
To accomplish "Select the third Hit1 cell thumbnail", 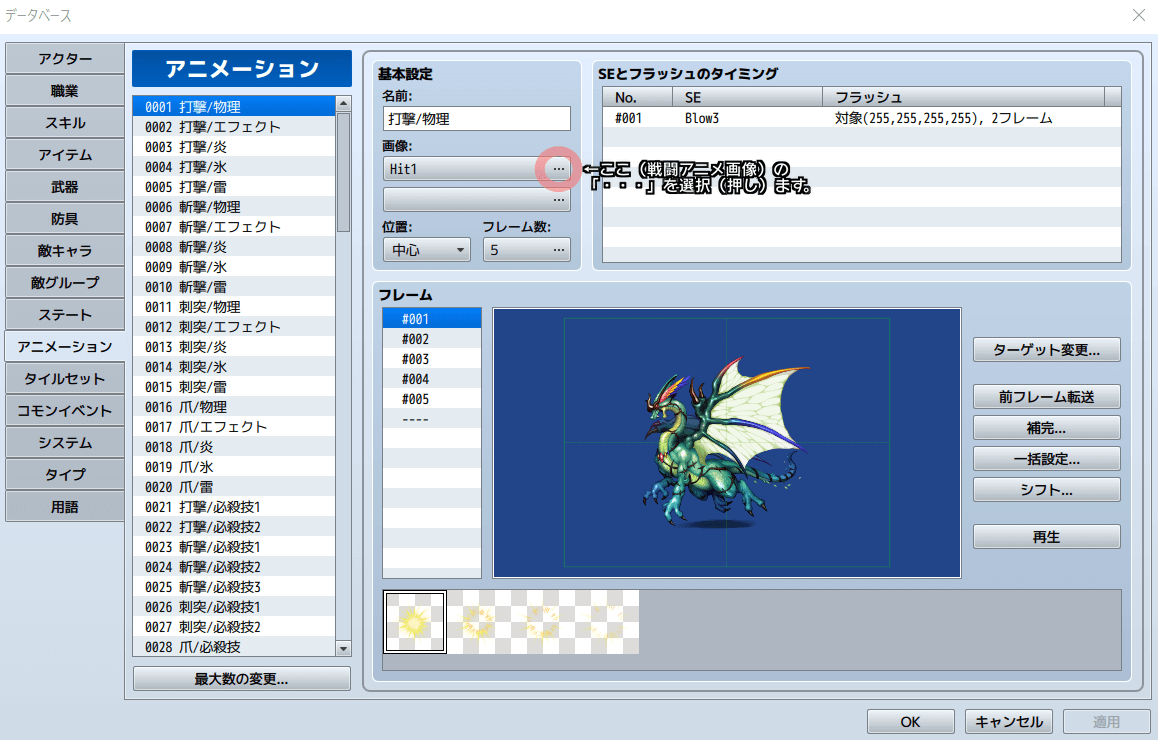I will tap(543, 622).
